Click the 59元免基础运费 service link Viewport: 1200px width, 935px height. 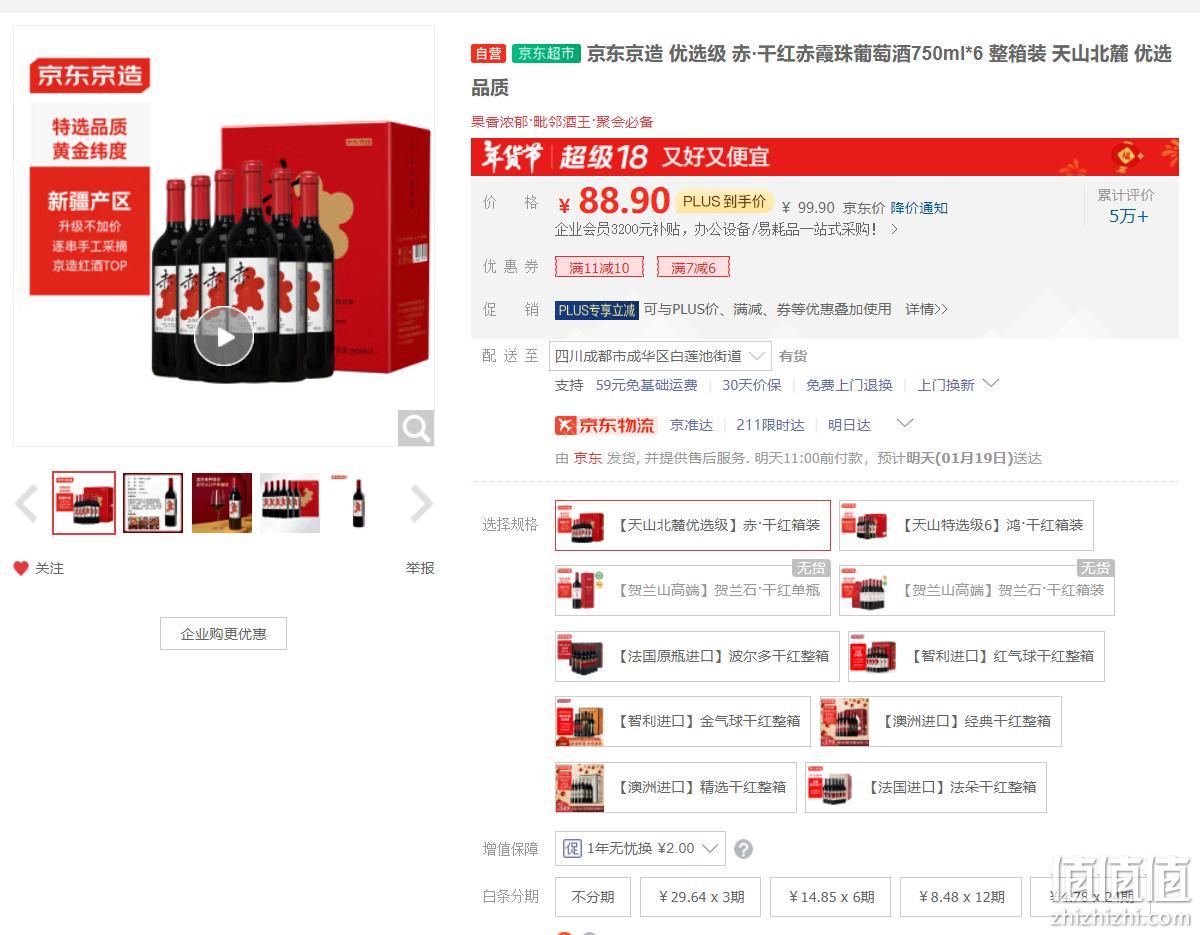click(647, 385)
